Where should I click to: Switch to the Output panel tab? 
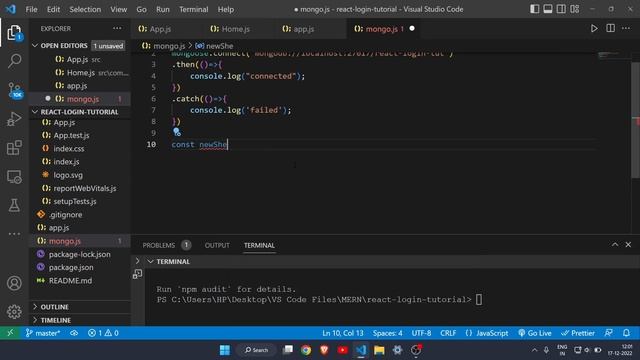217,245
